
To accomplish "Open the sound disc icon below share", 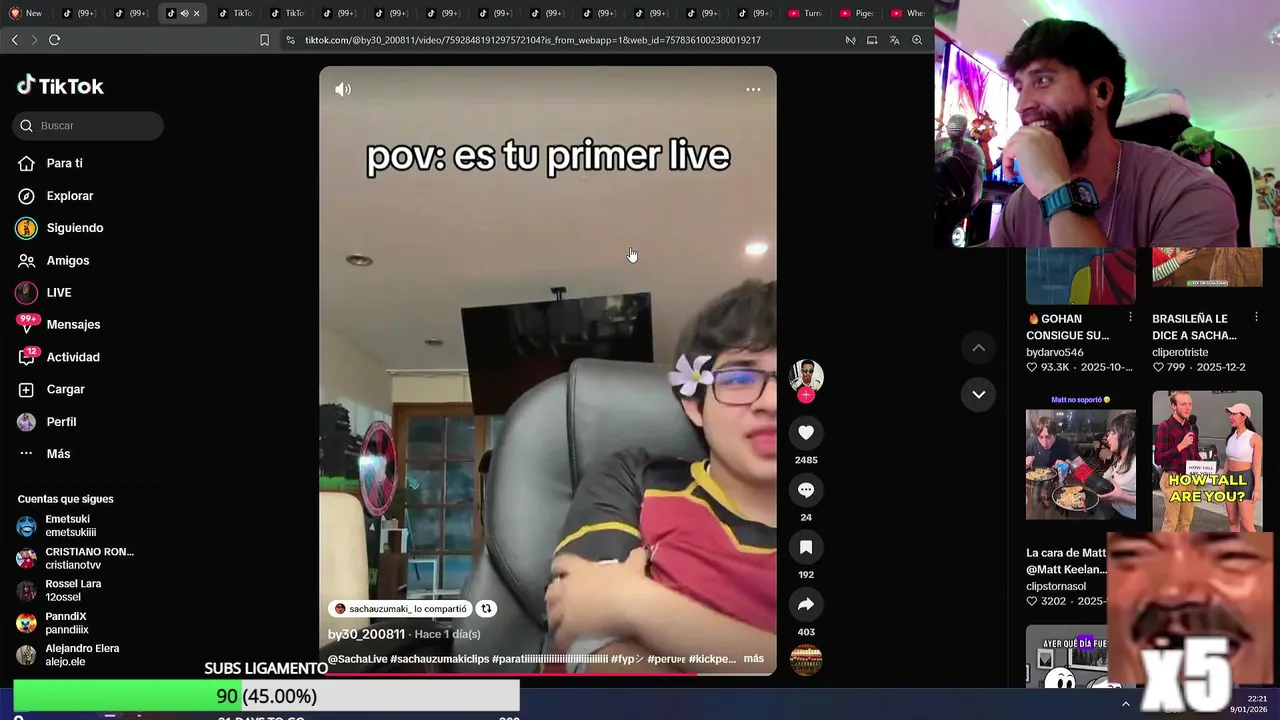I will point(806,659).
